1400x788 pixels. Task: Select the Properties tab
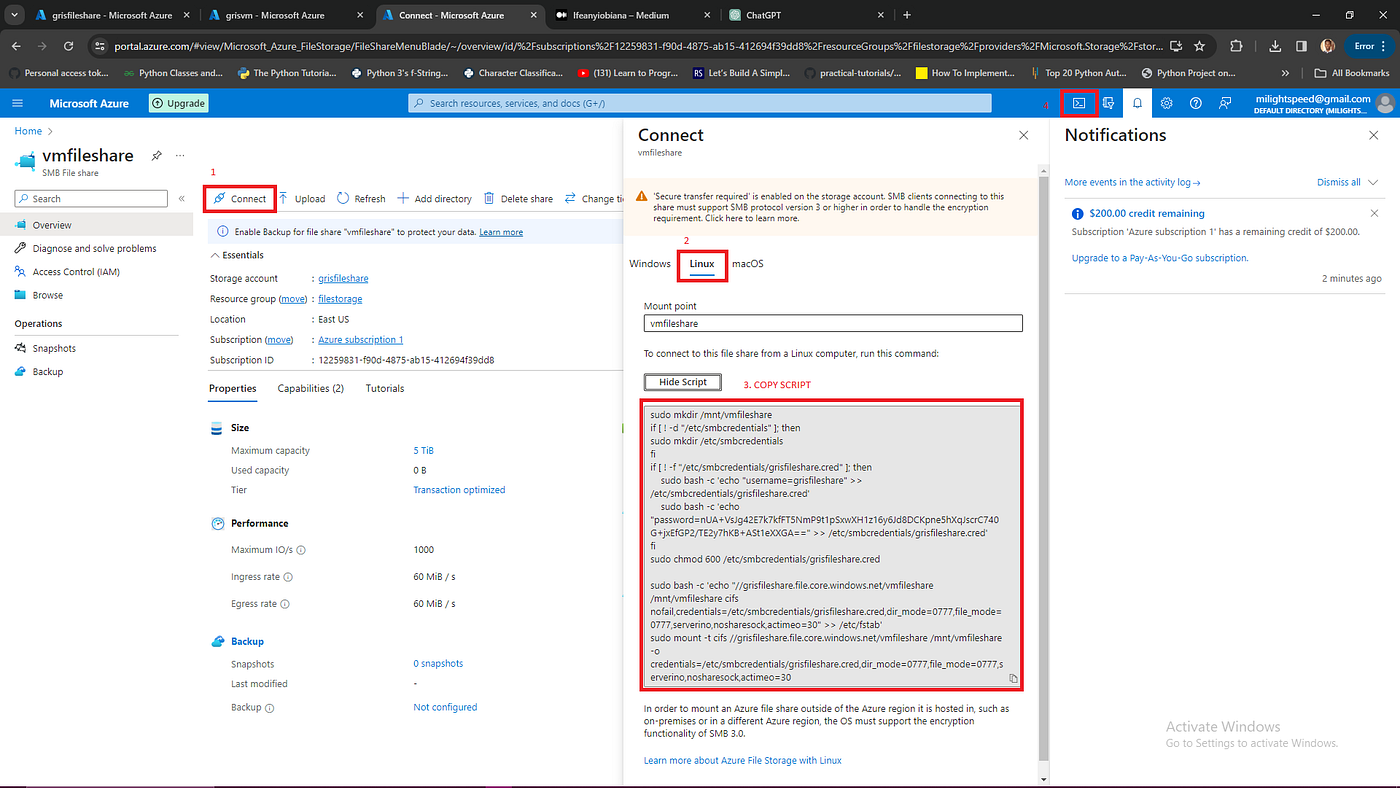(232, 388)
